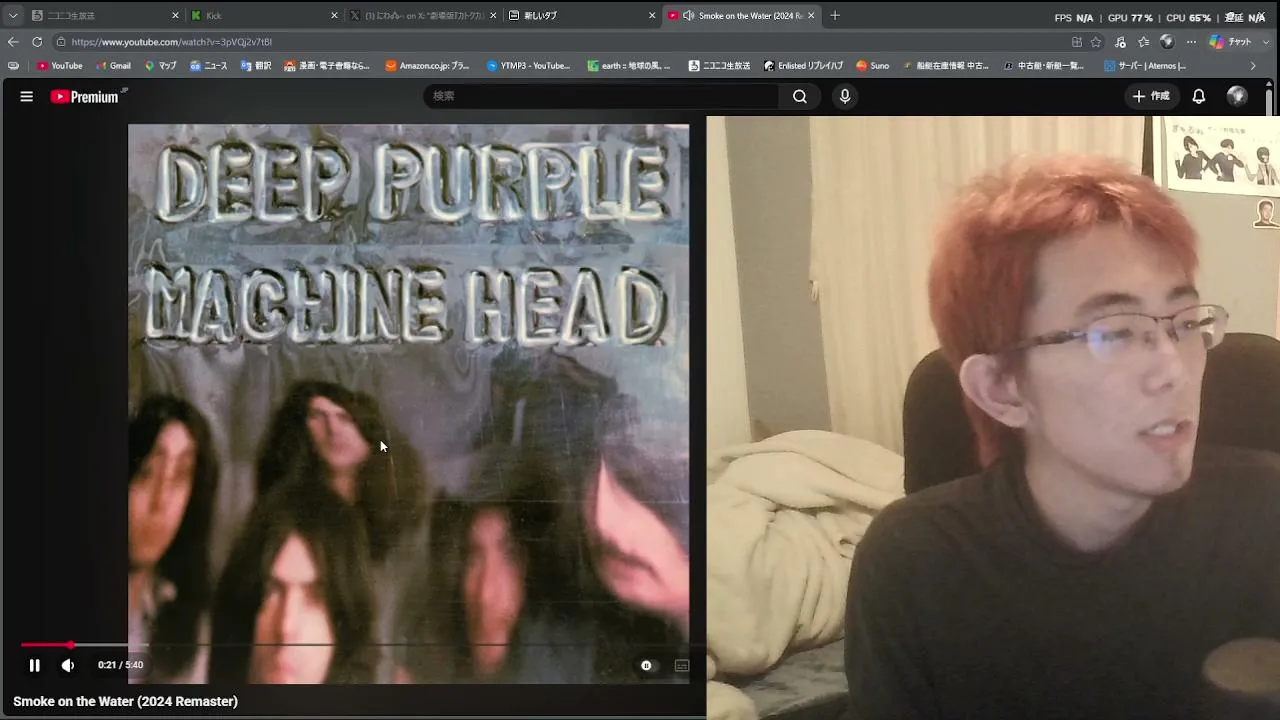Screen dimensions: 1280x720
Task: Switch to the 新しいタブ tab
Action: point(581,16)
